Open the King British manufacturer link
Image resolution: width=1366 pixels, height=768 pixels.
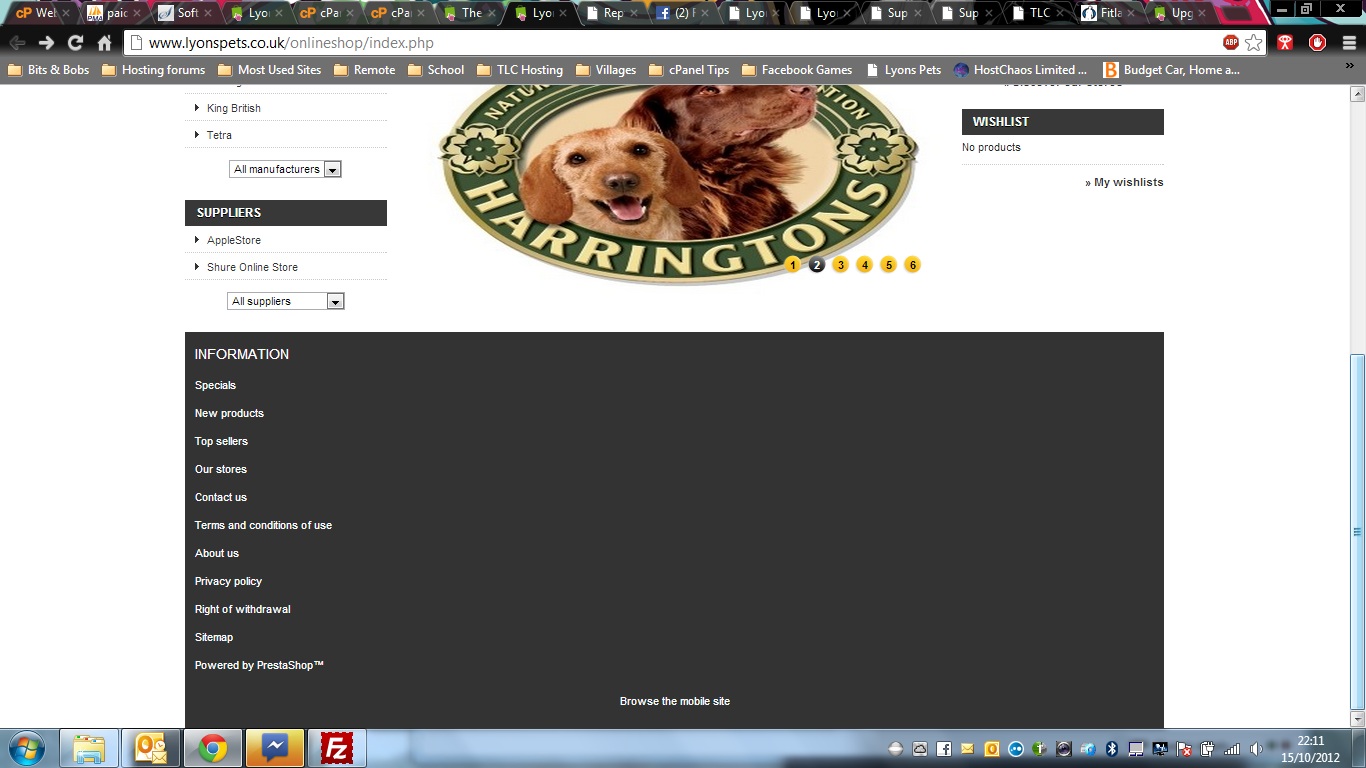pos(234,108)
